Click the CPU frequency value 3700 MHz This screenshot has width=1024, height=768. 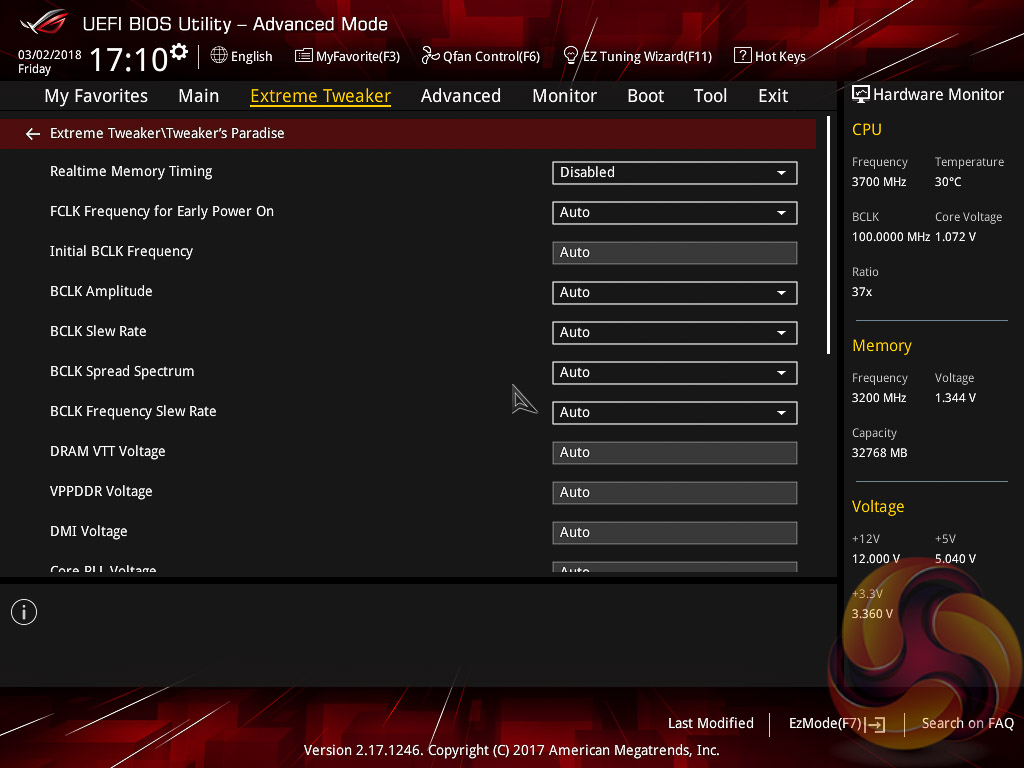(879, 182)
